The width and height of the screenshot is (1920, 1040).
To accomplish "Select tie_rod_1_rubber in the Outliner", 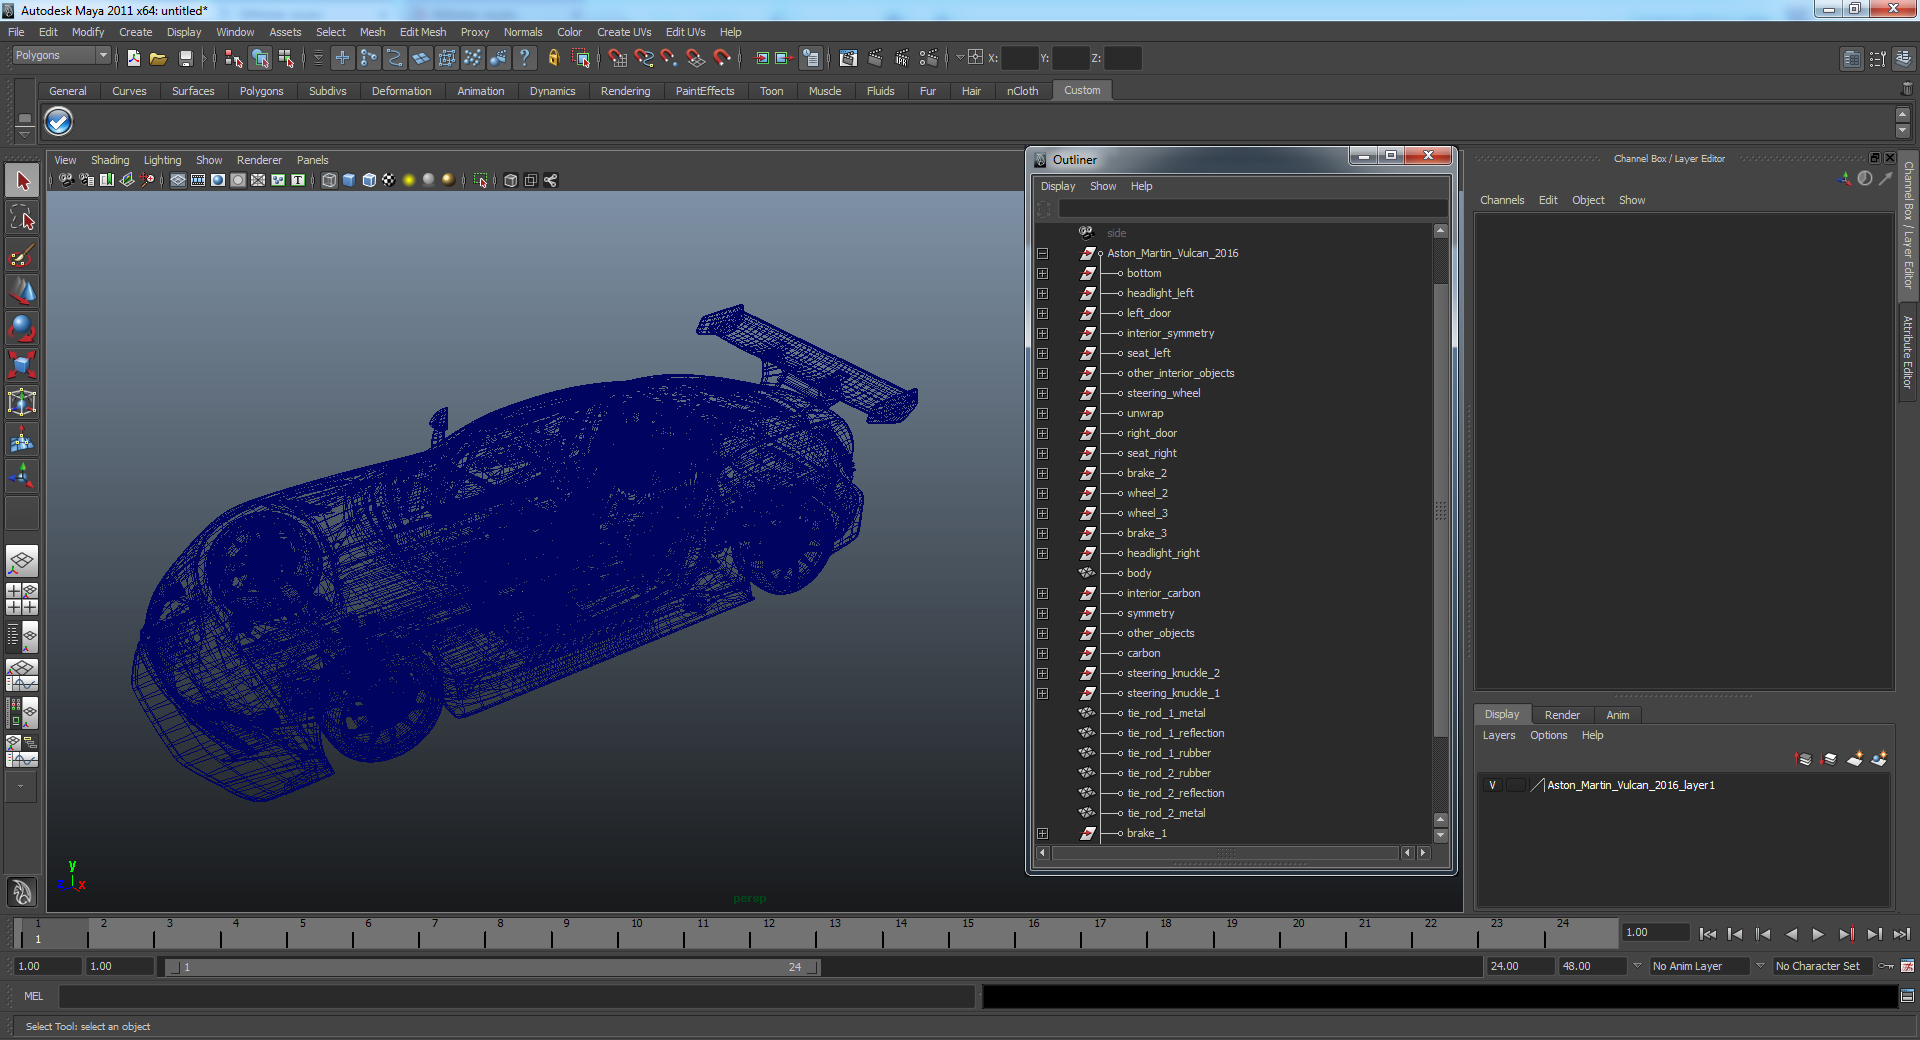I will coord(1168,753).
